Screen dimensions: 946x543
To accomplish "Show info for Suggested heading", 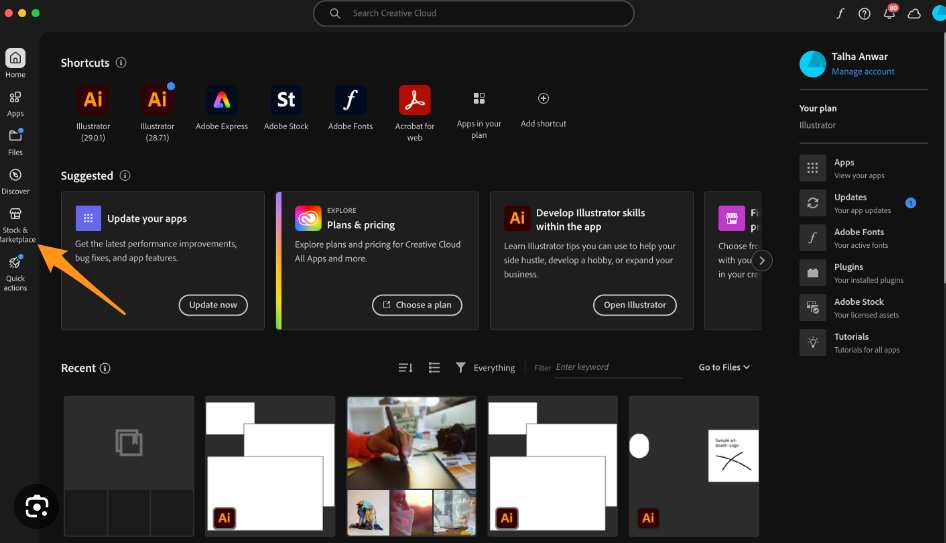I will tap(125, 176).
